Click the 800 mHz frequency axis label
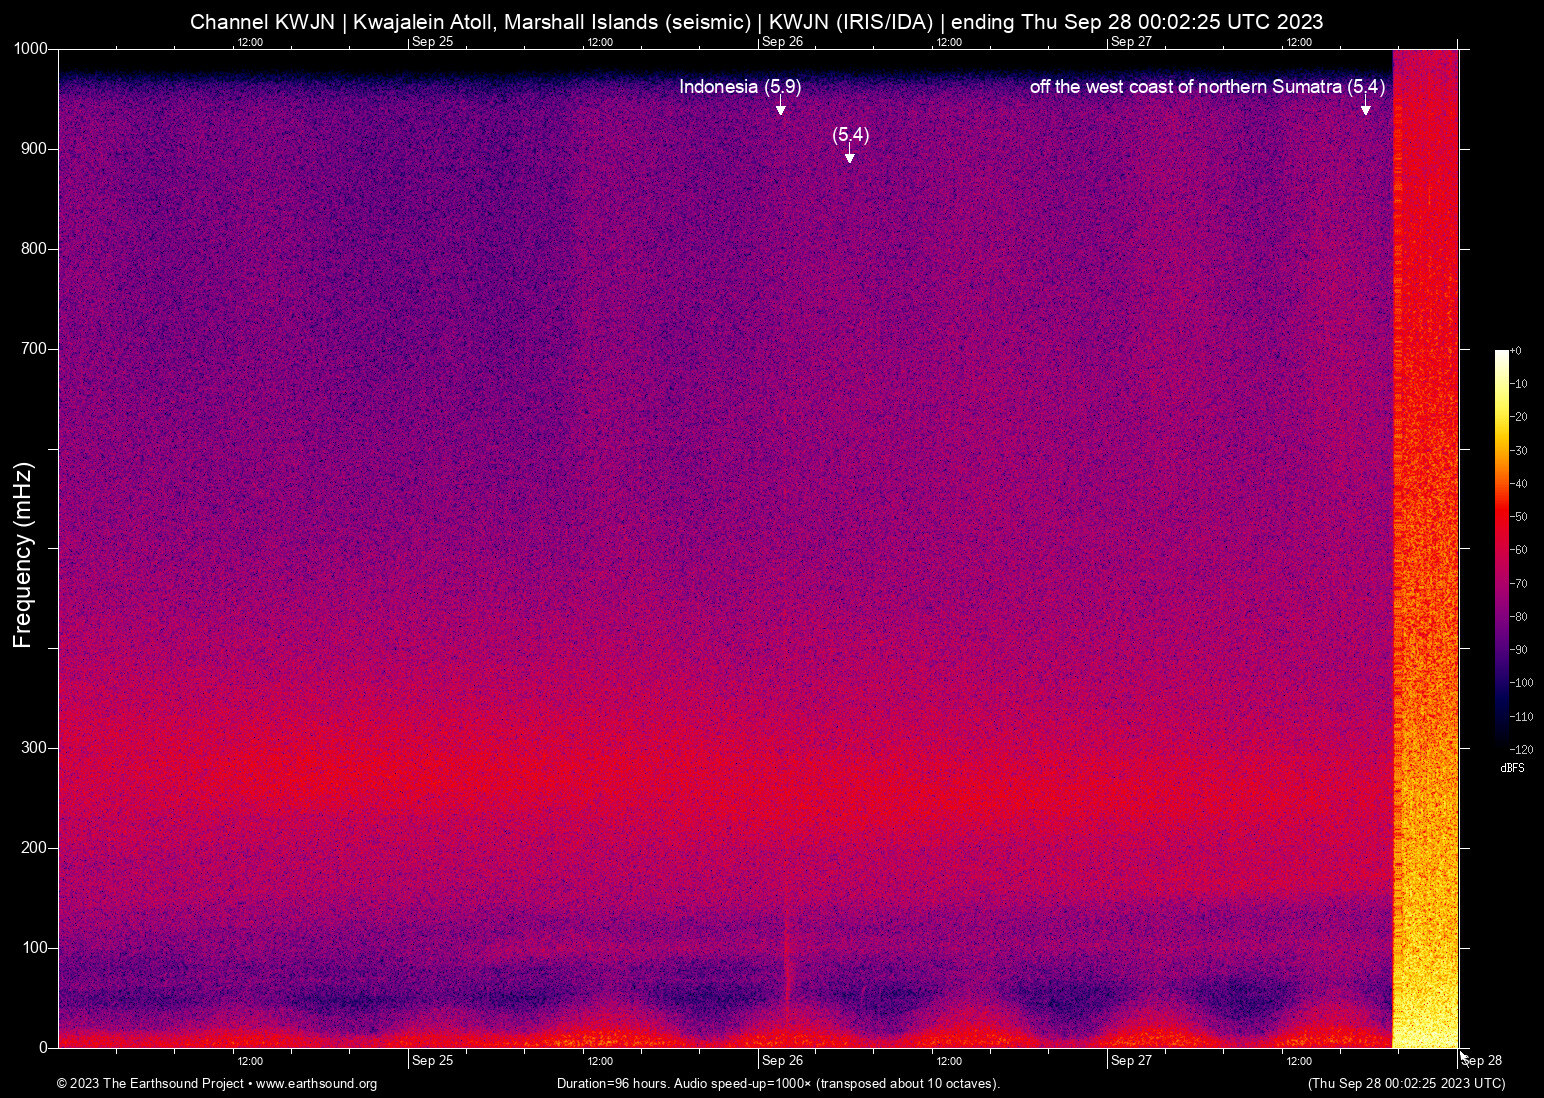1544x1098 pixels. click(x=35, y=249)
